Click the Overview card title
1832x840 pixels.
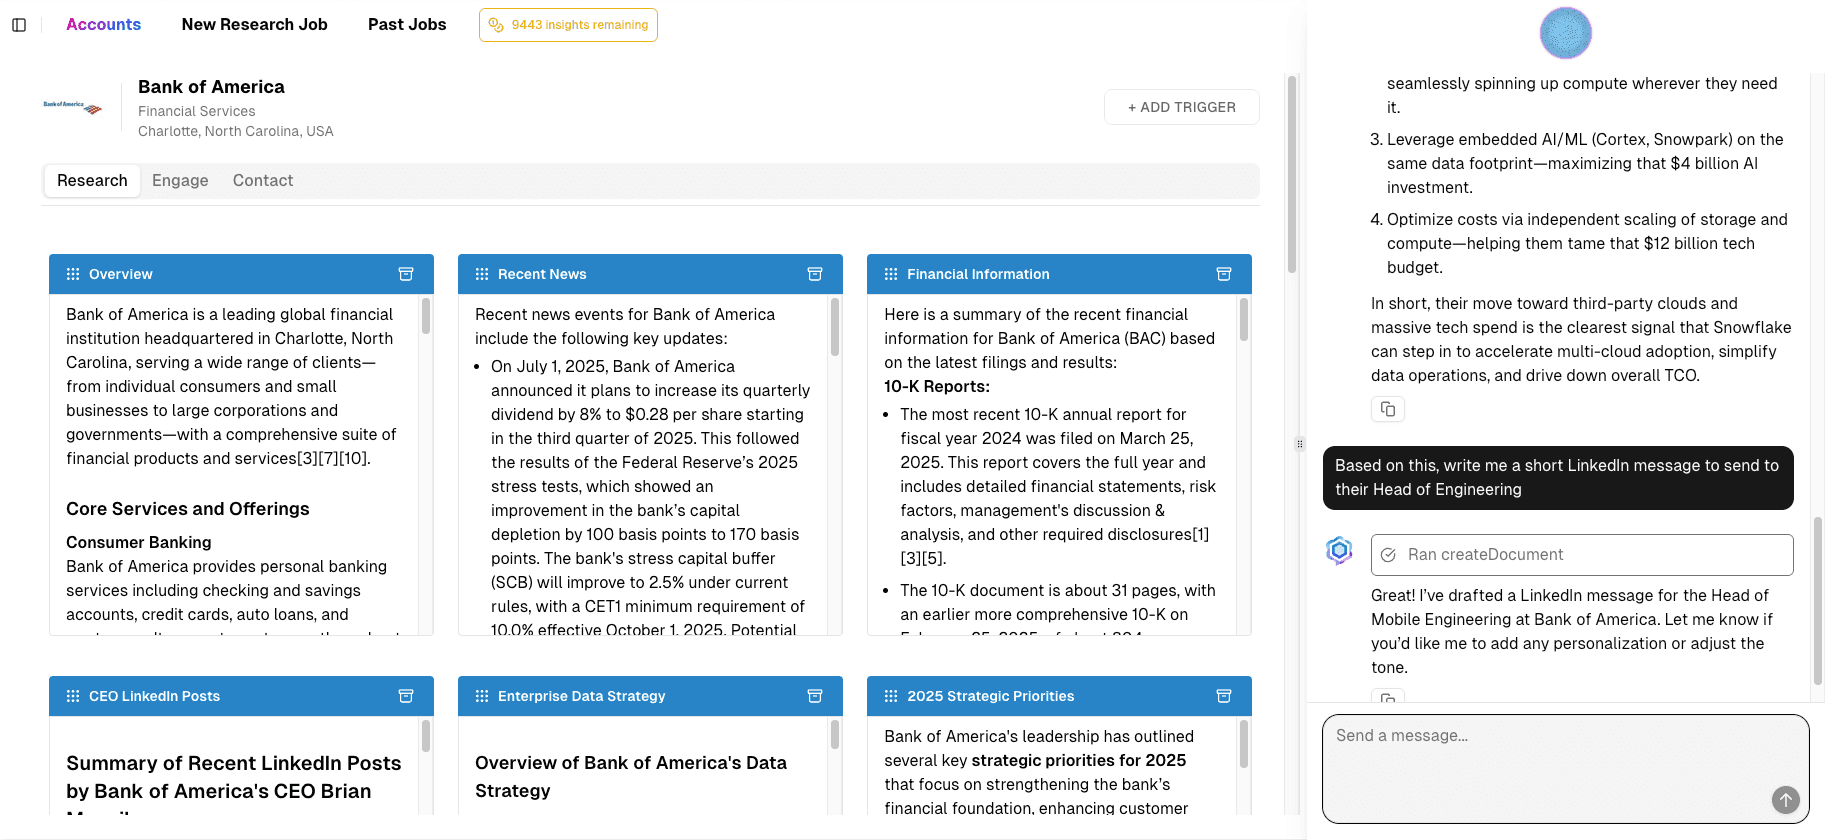coord(121,274)
